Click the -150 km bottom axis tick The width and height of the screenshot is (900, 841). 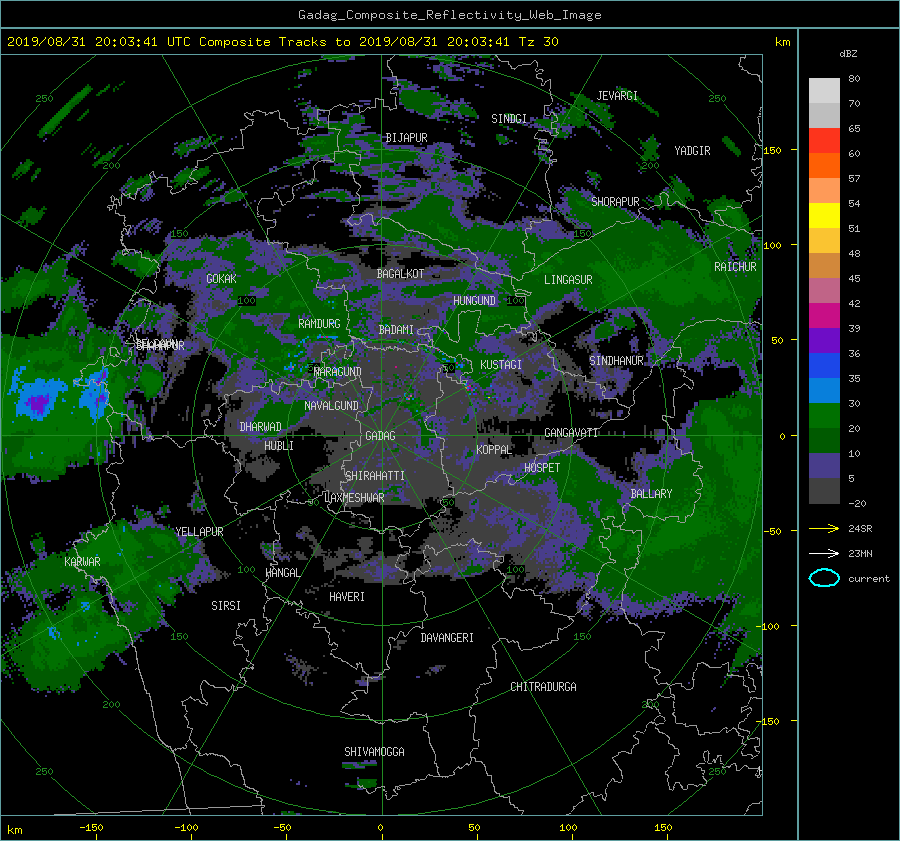coord(91,827)
